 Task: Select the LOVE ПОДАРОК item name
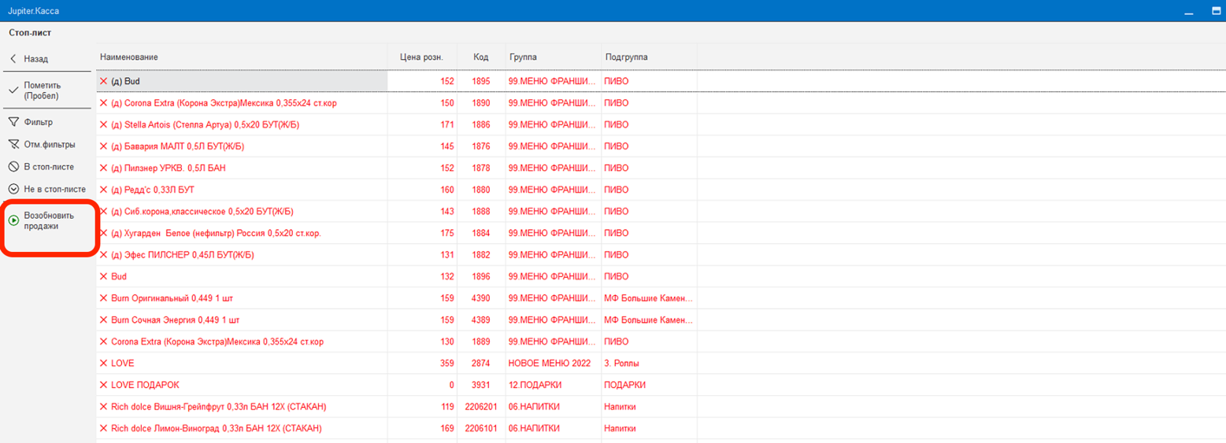pyautogui.click(x=145, y=385)
